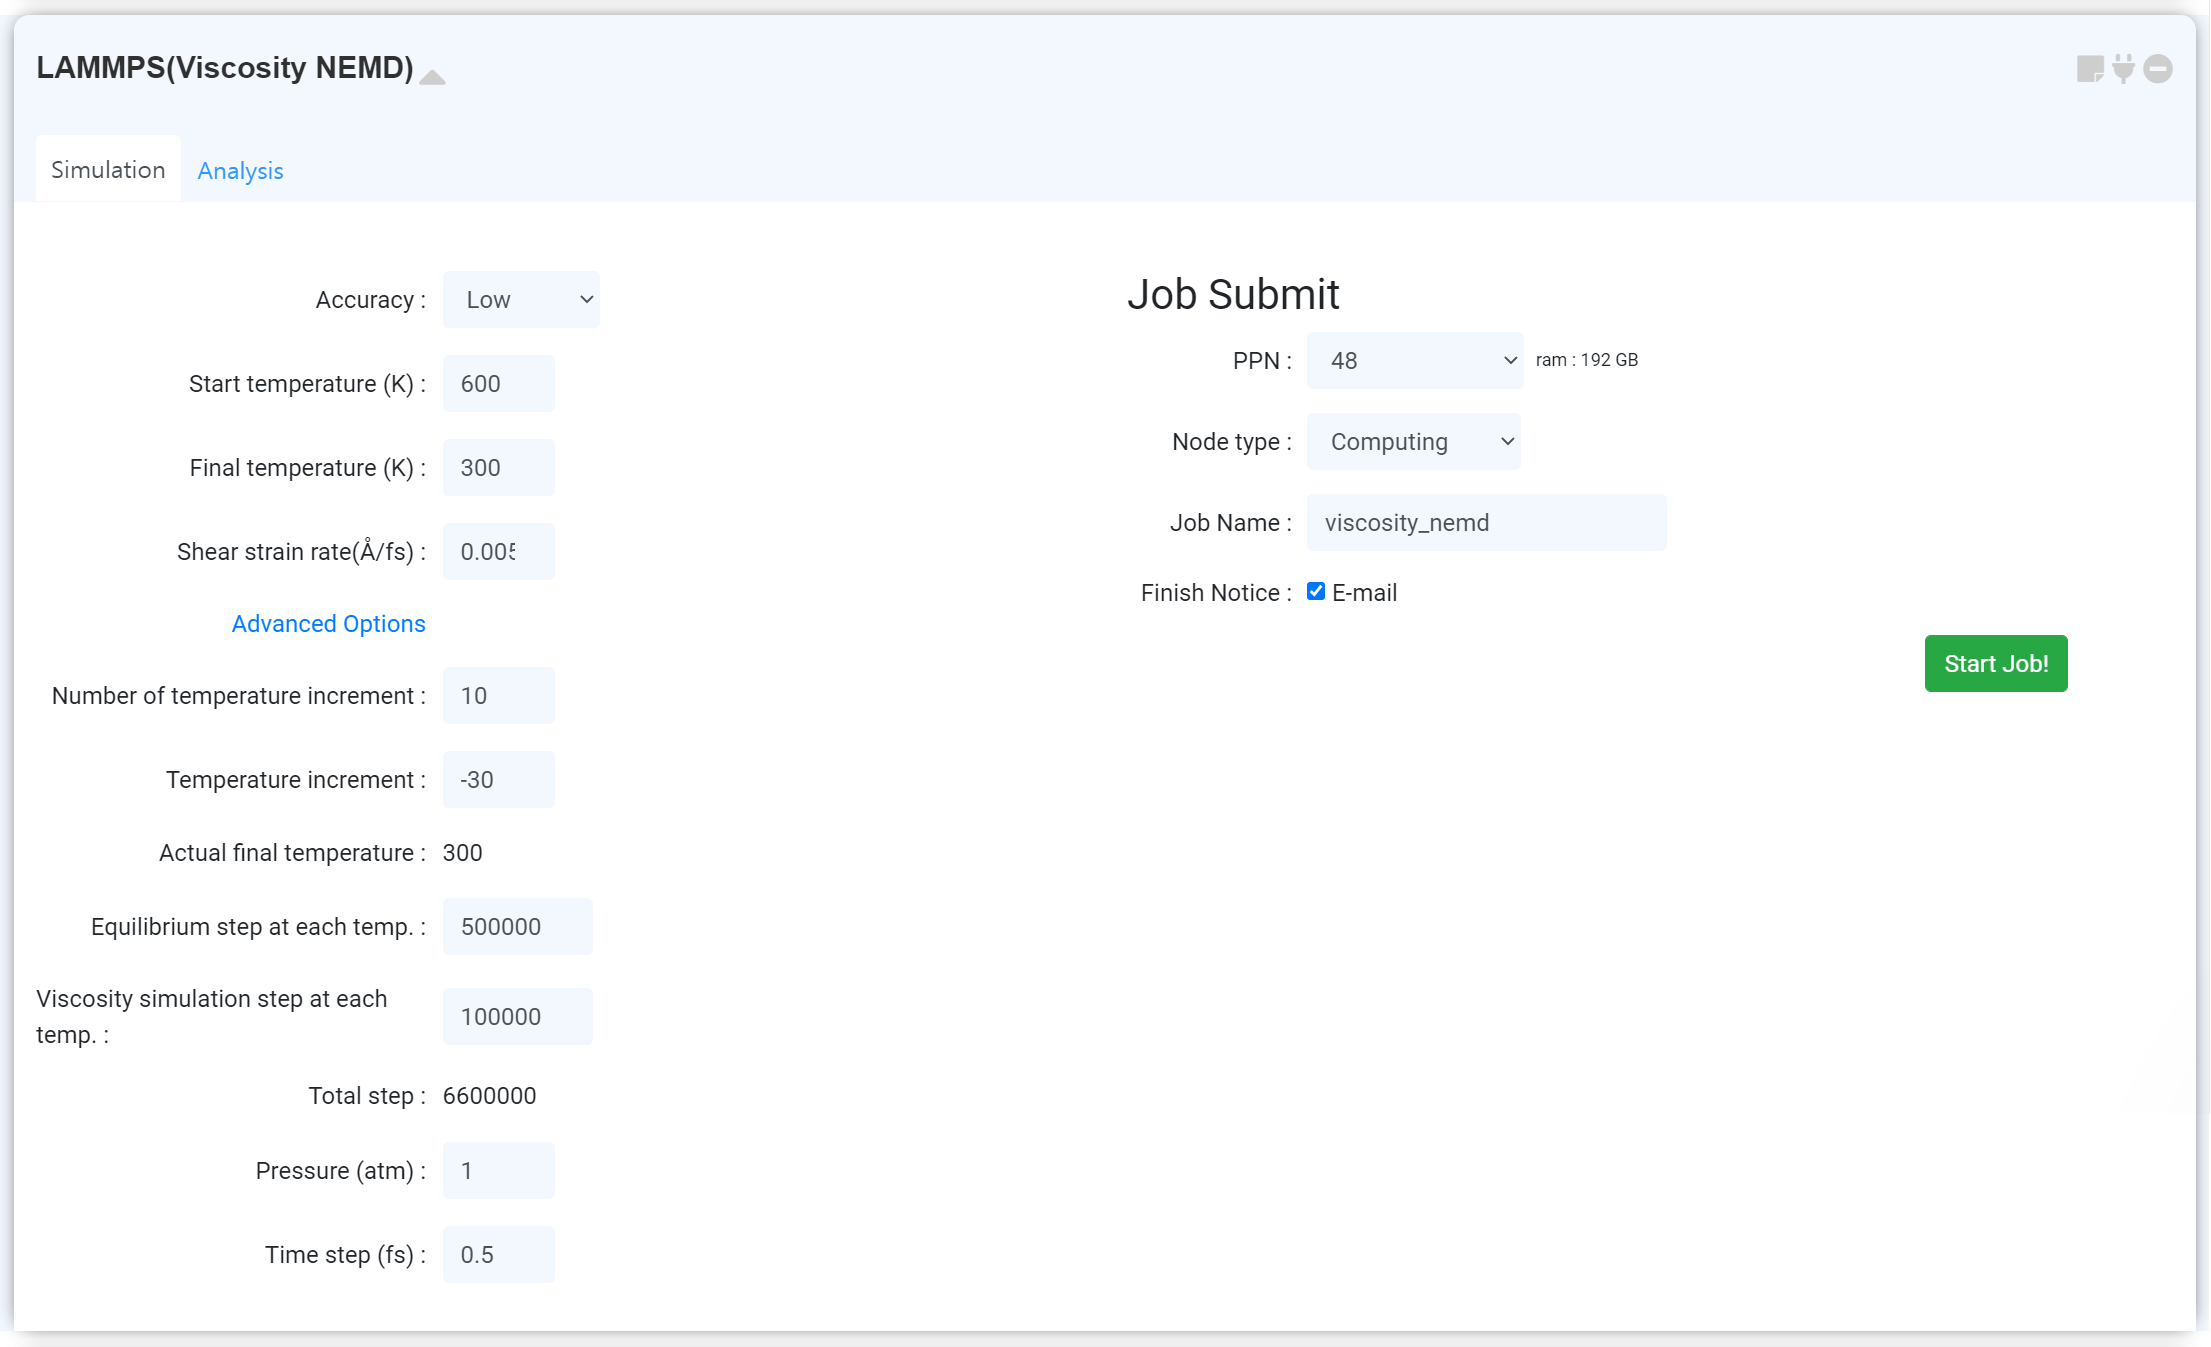Click the Advanced Options link

328,624
